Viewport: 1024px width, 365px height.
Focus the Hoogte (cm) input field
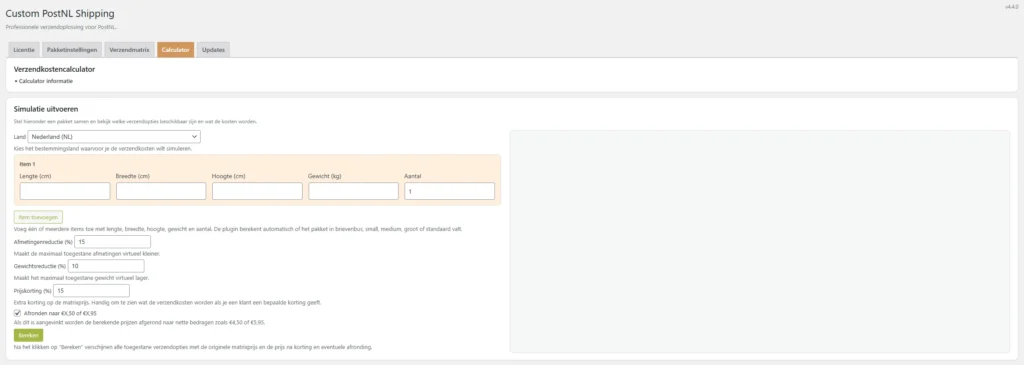(x=257, y=191)
